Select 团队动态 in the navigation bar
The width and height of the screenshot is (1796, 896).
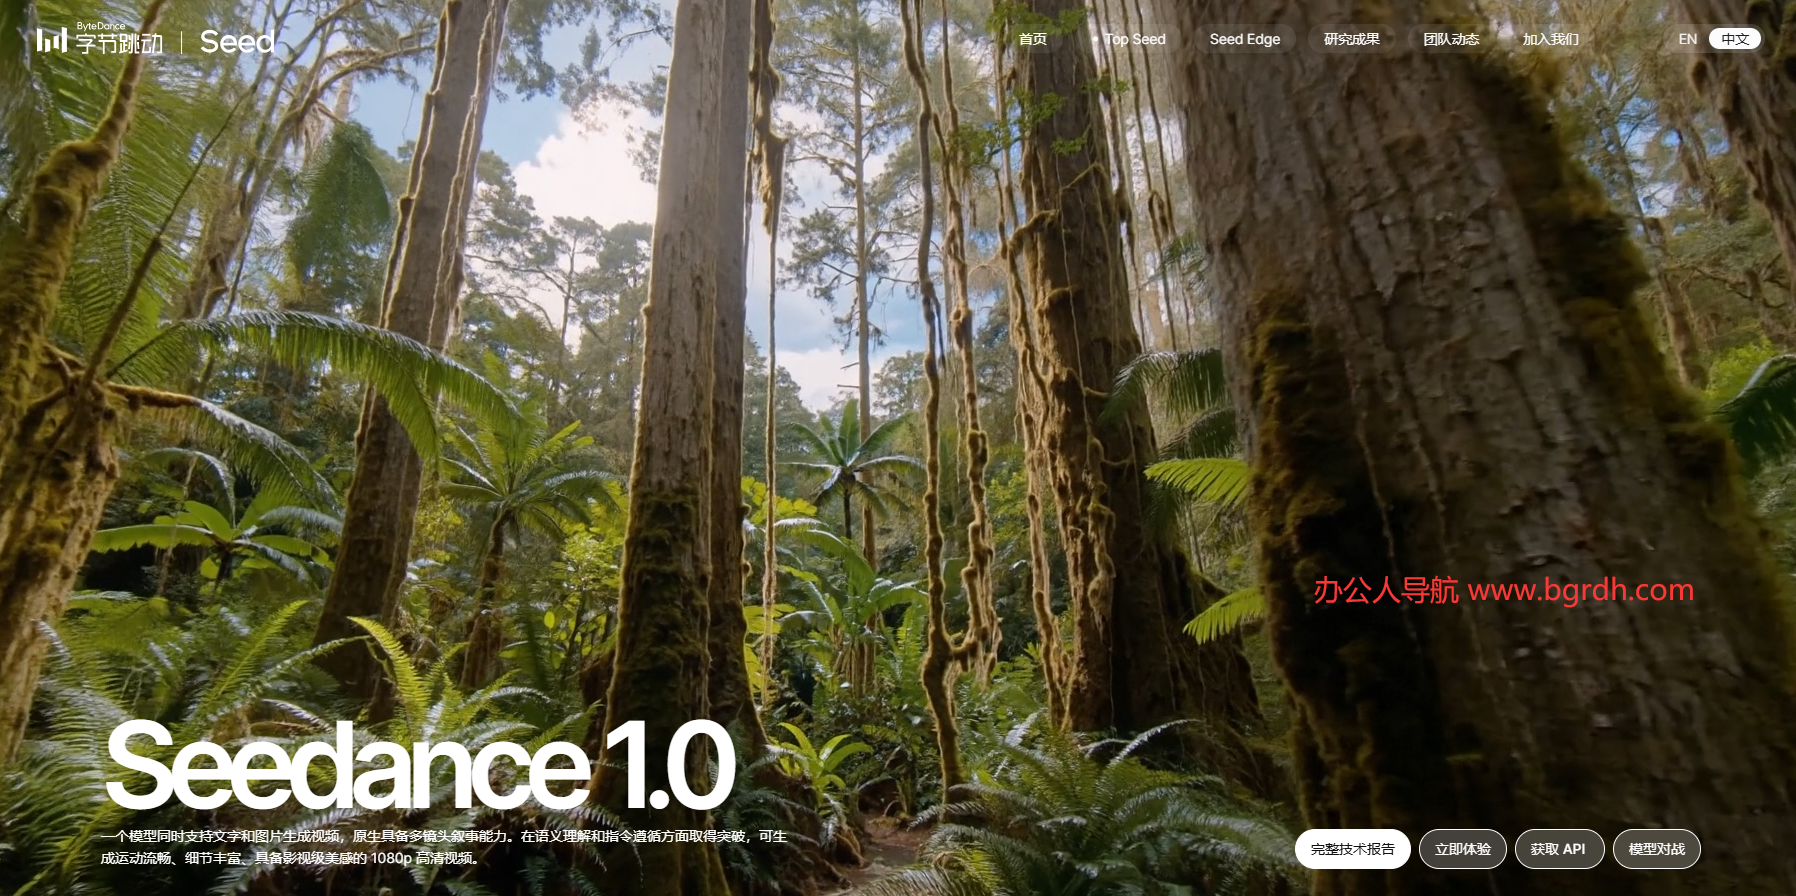[x=1450, y=39]
